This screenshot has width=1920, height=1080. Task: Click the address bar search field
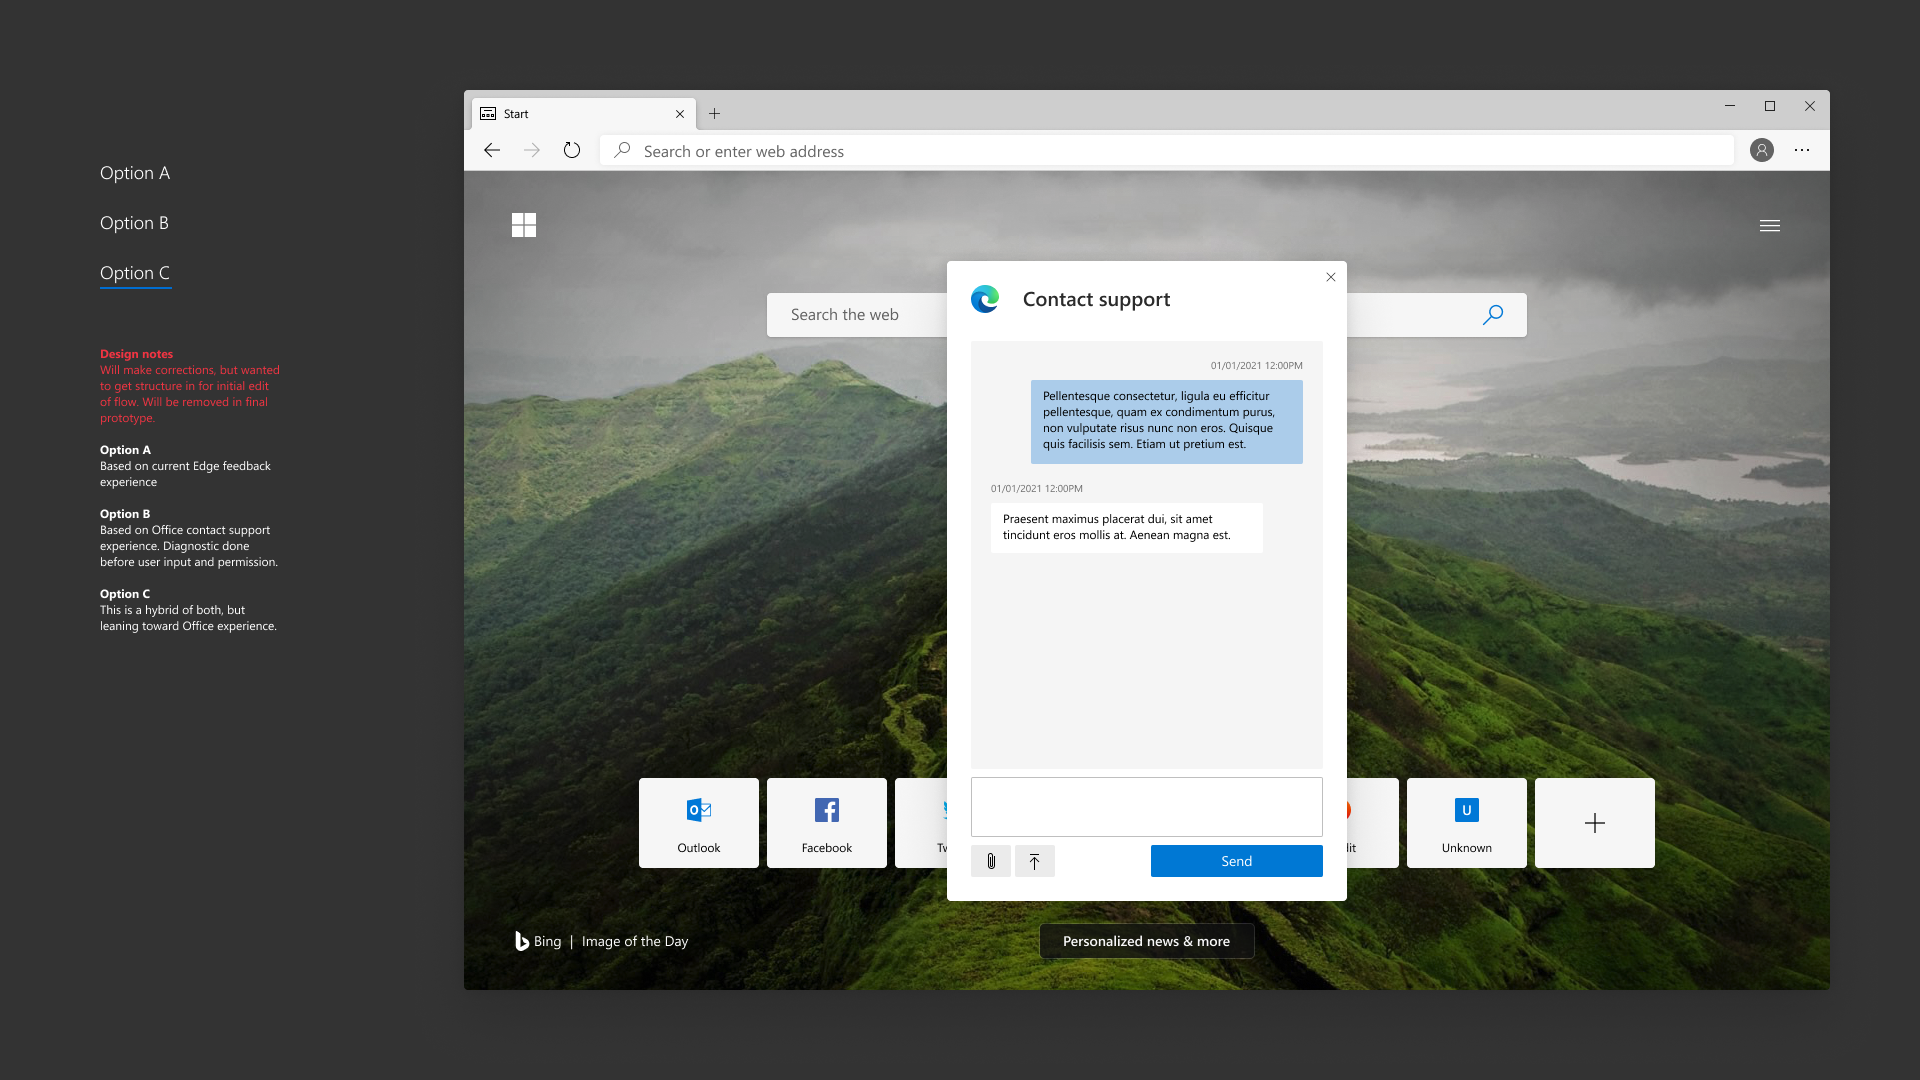coord(1166,151)
